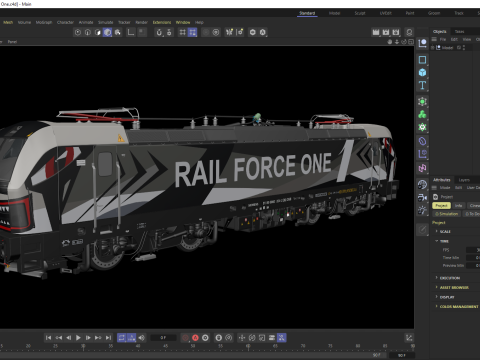Go to end of animation
Image resolution: width=480 pixels, height=360 pixels.
point(108,338)
